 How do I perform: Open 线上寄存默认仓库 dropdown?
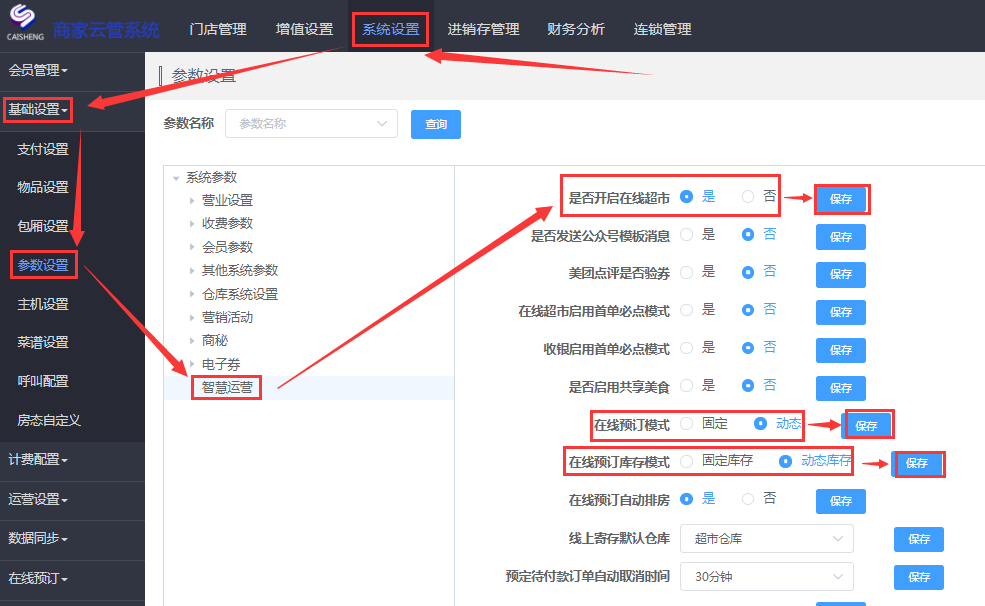[x=766, y=539]
